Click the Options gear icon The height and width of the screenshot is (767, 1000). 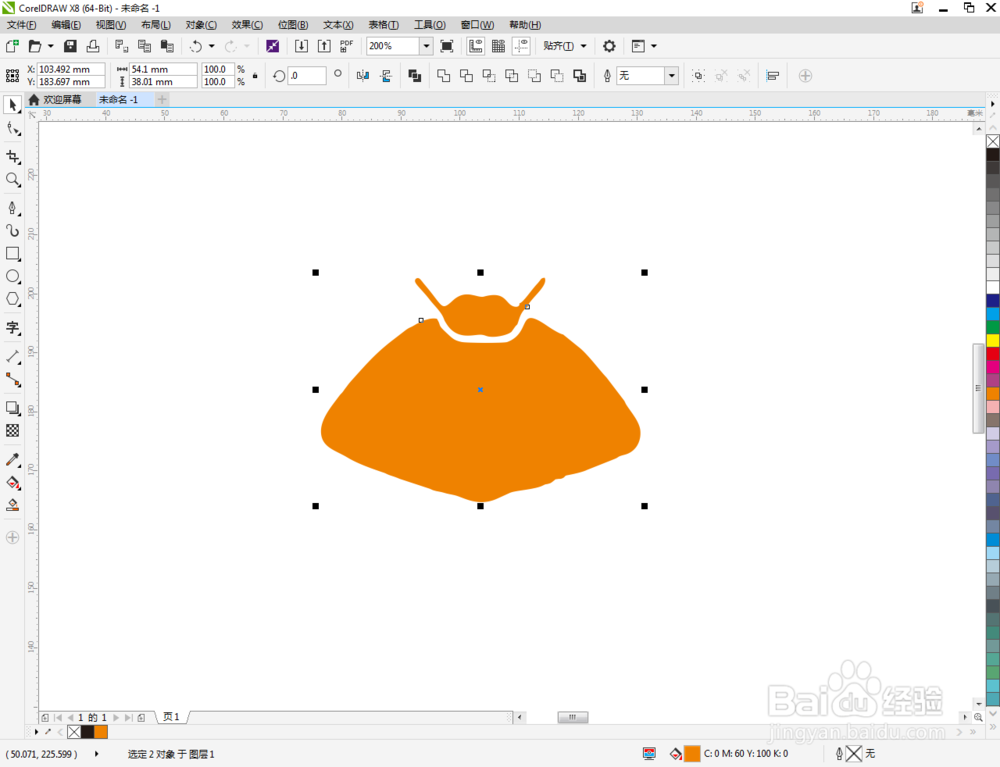coord(609,46)
